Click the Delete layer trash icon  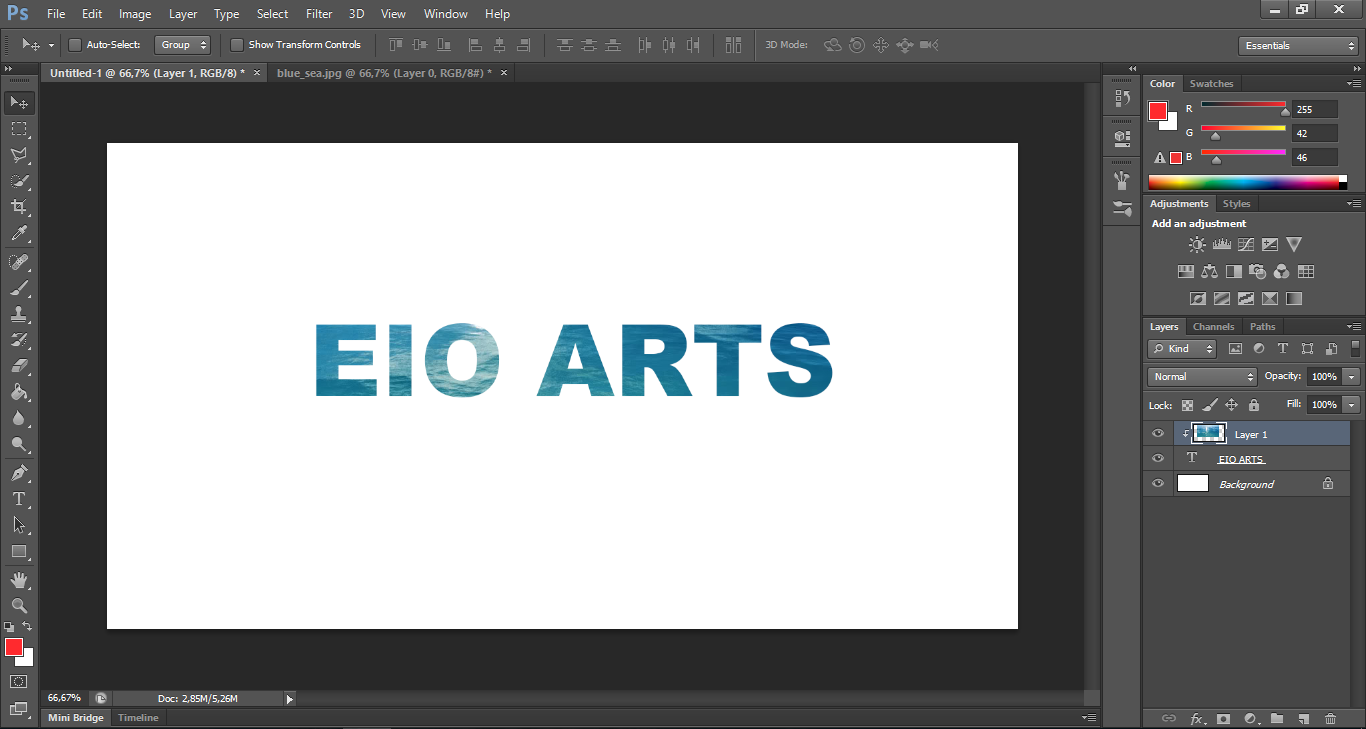click(1330, 718)
